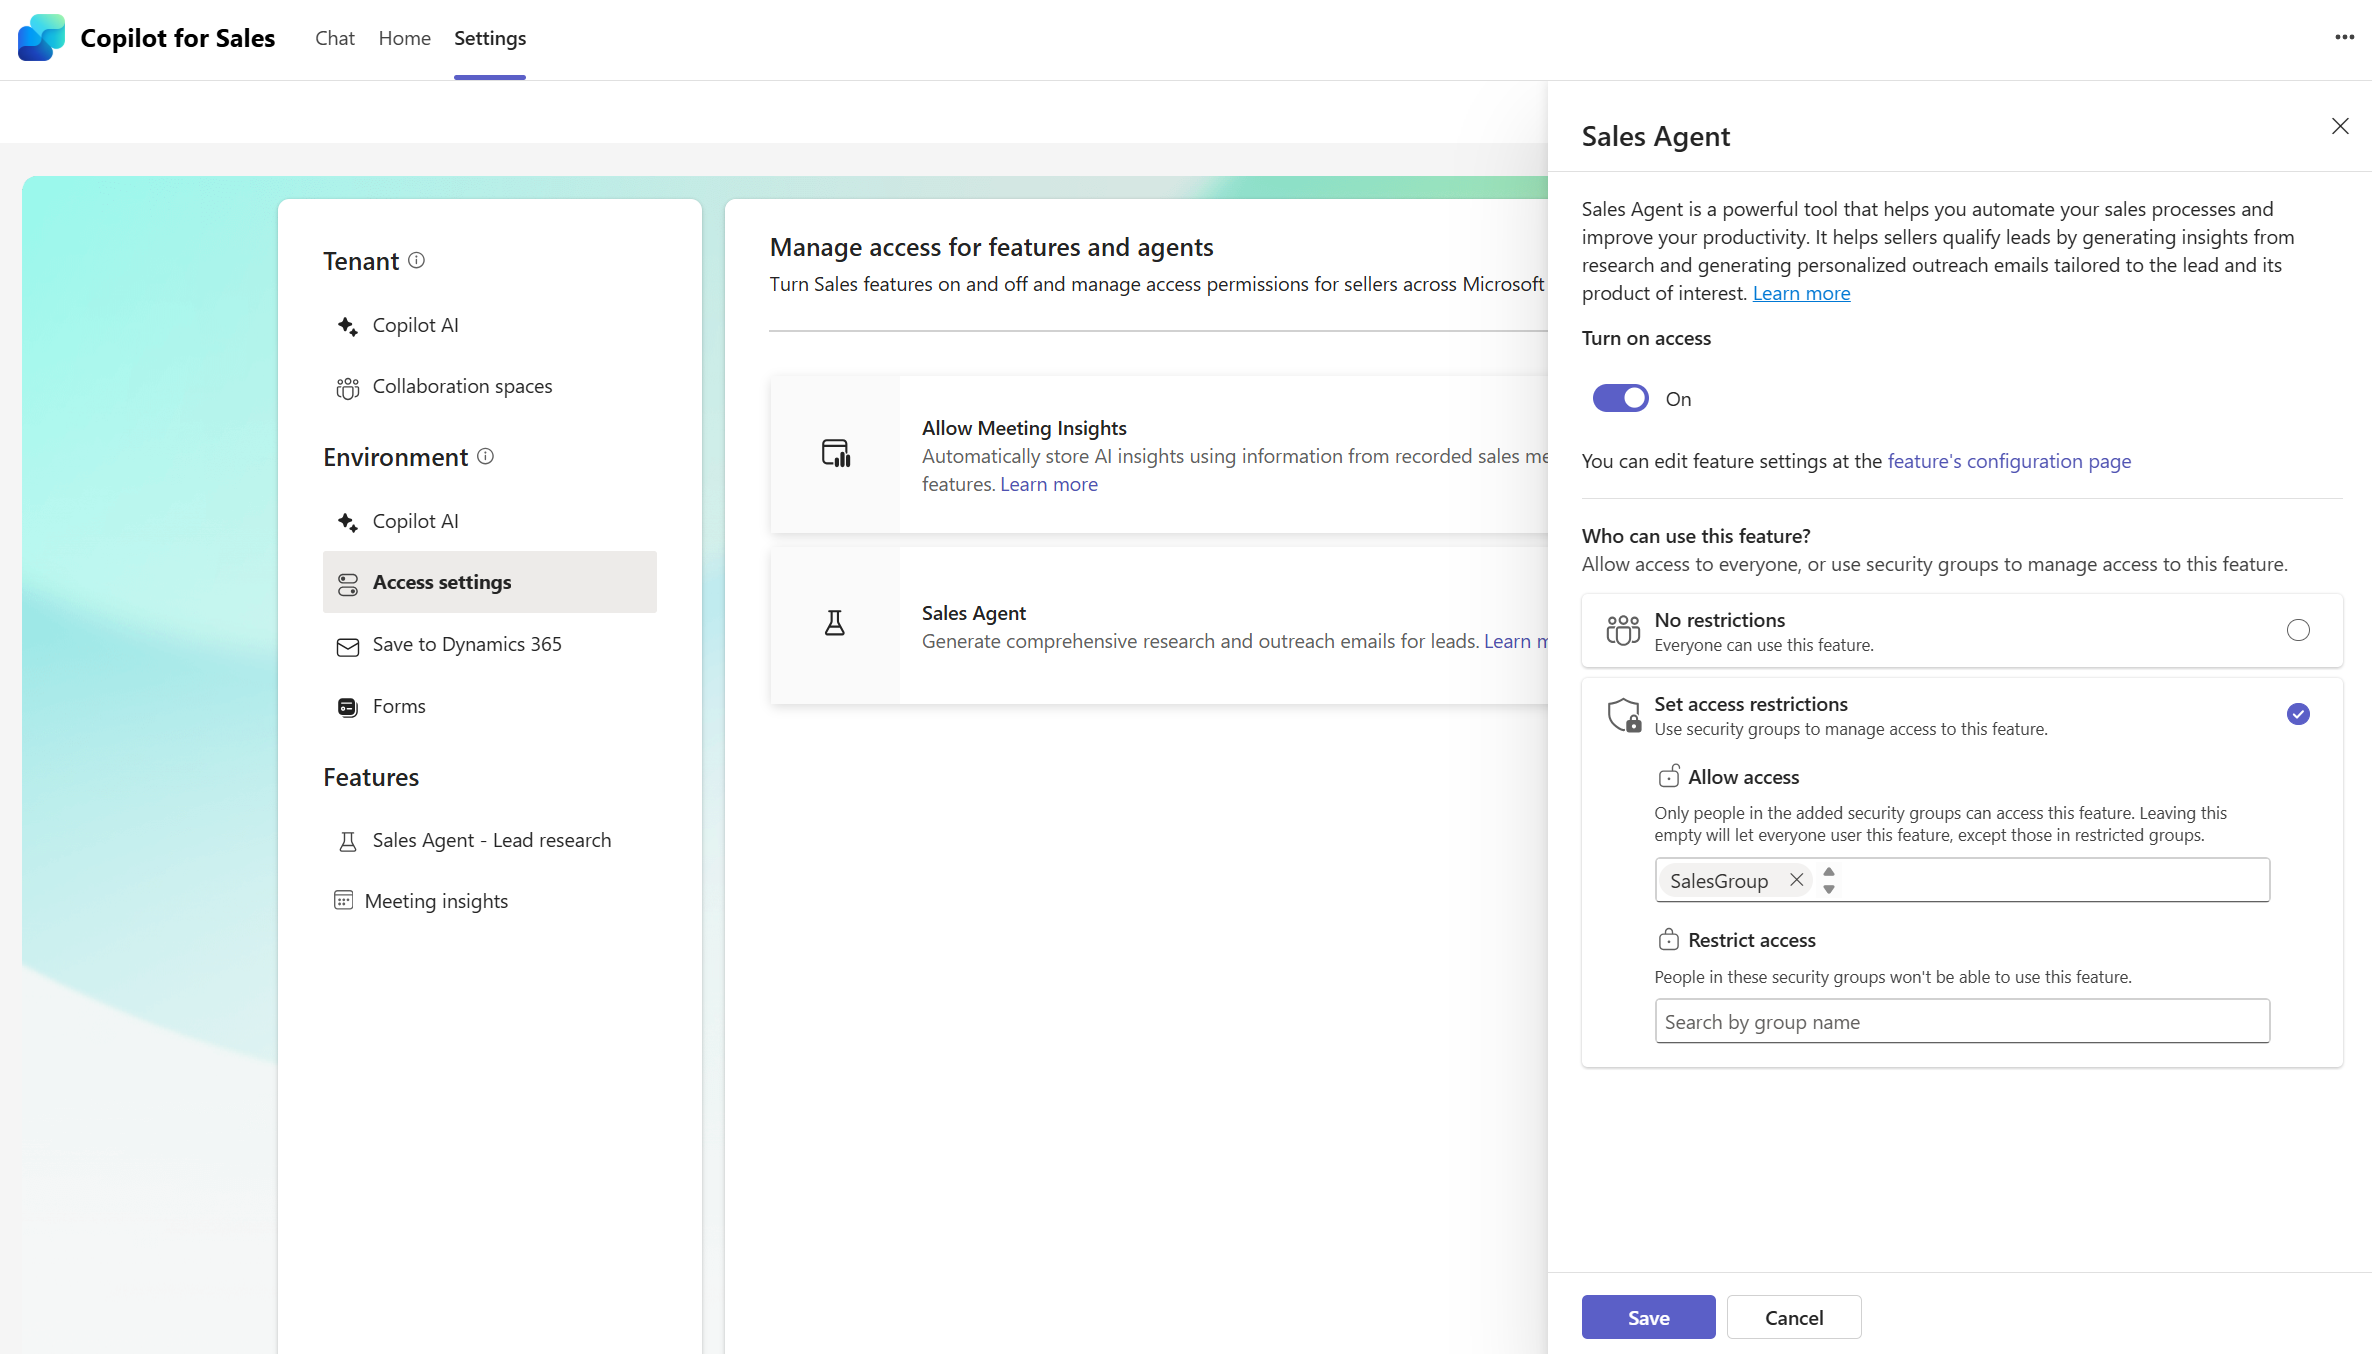Remove SalesGroup from allowed groups

click(1796, 880)
